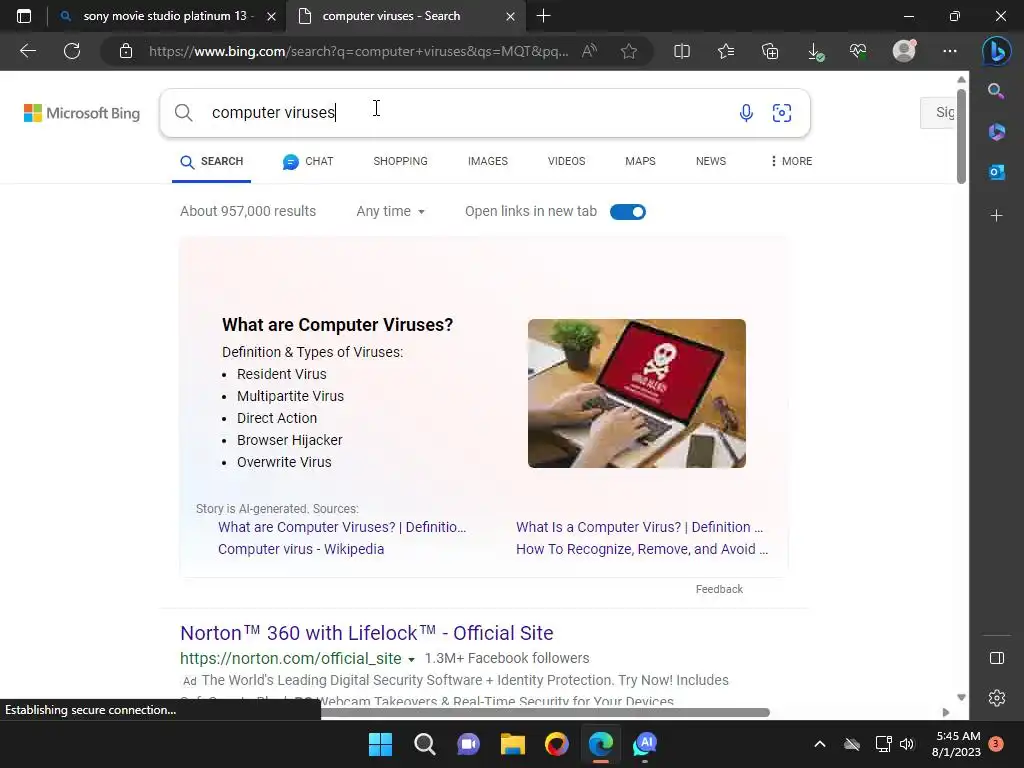Open the clock showing 5:45 AM

coord(957,744)
